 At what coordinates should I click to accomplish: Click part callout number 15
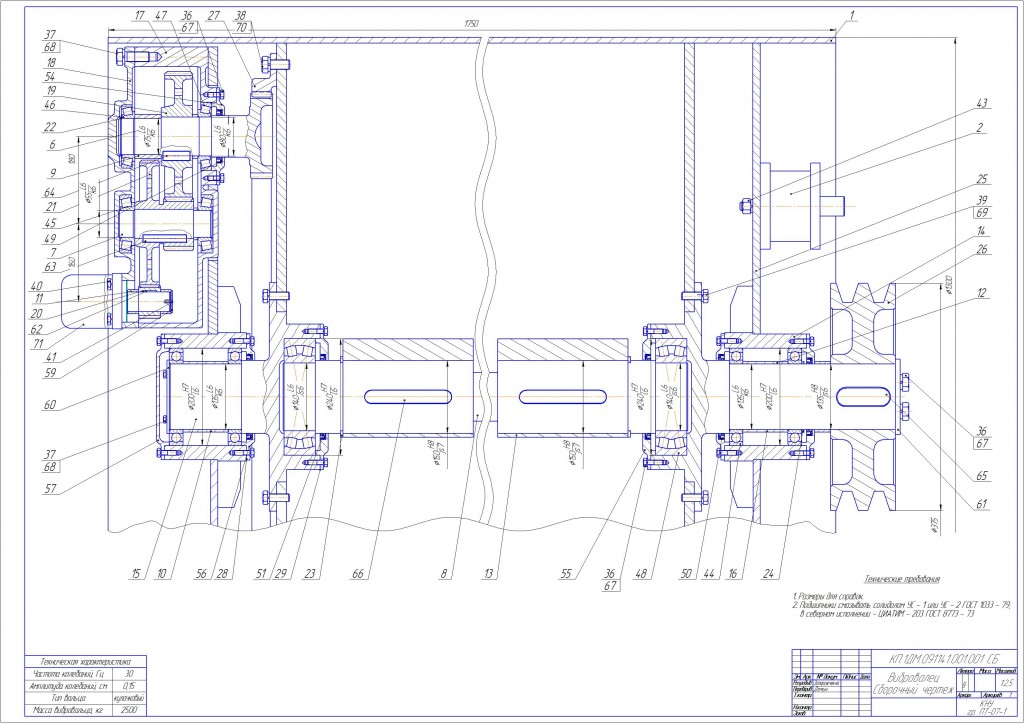pos(136,574)
